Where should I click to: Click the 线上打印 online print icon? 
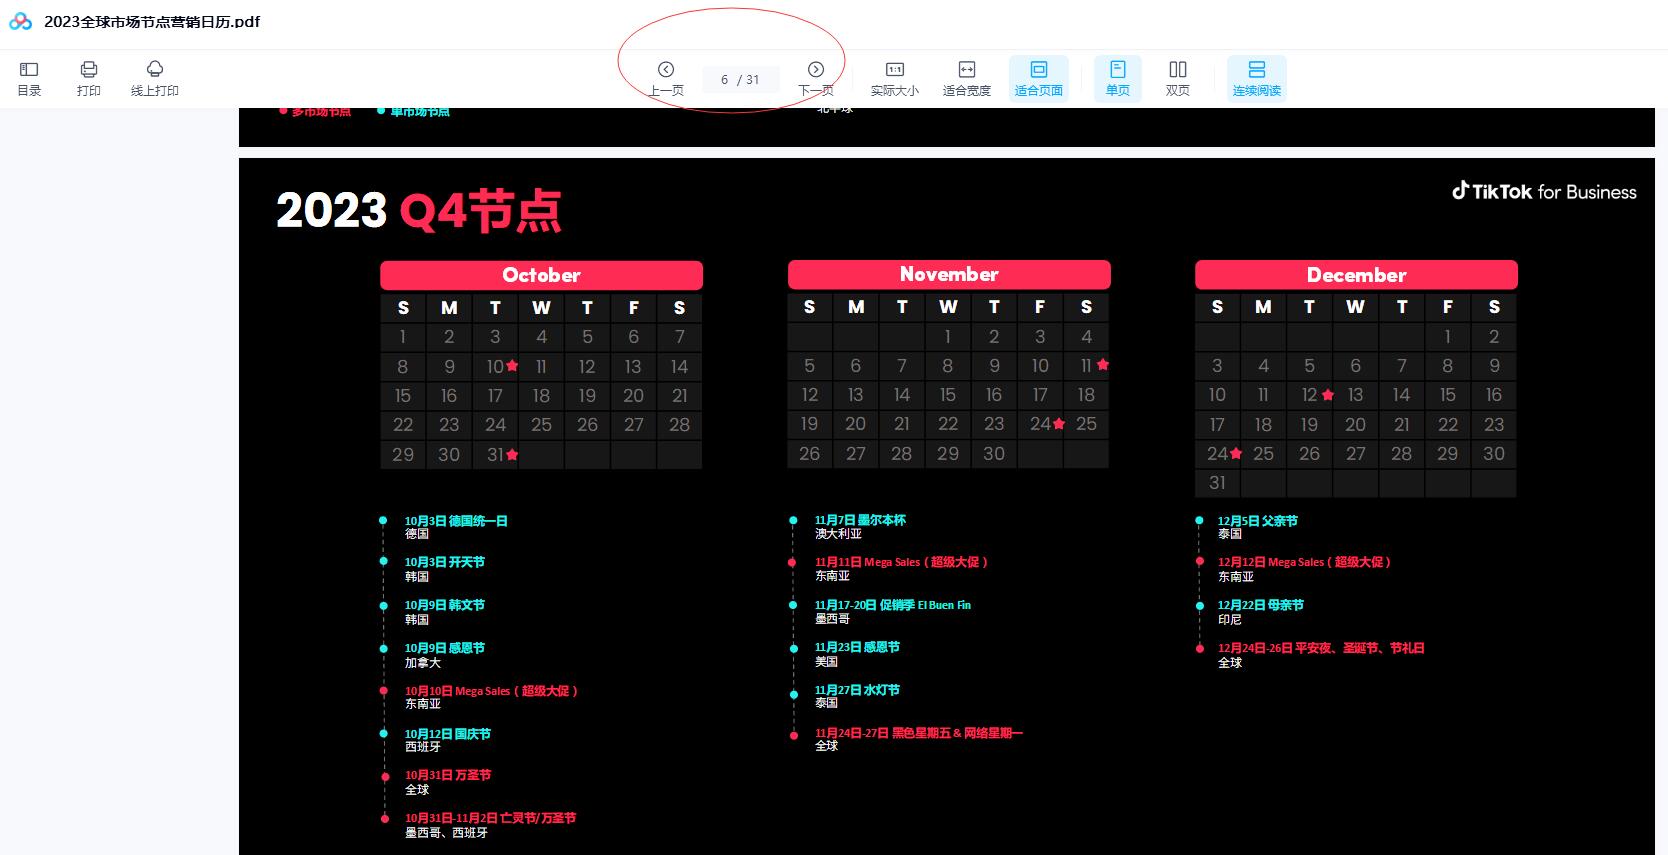click(154, 78)
